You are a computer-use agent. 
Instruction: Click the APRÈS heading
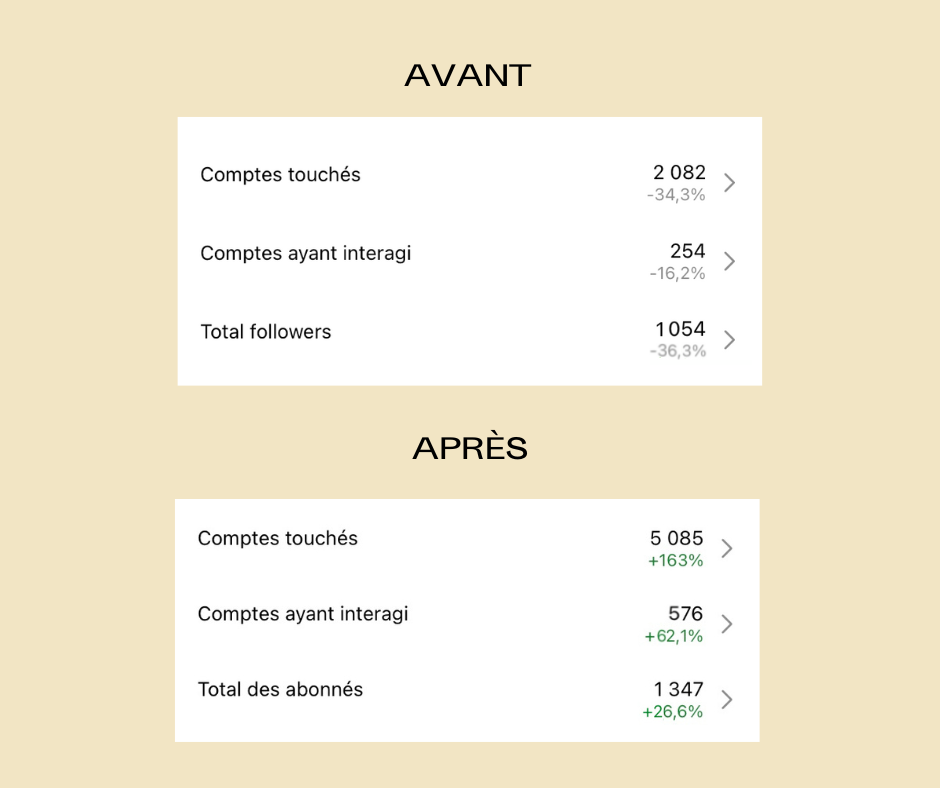coord(470,447)
